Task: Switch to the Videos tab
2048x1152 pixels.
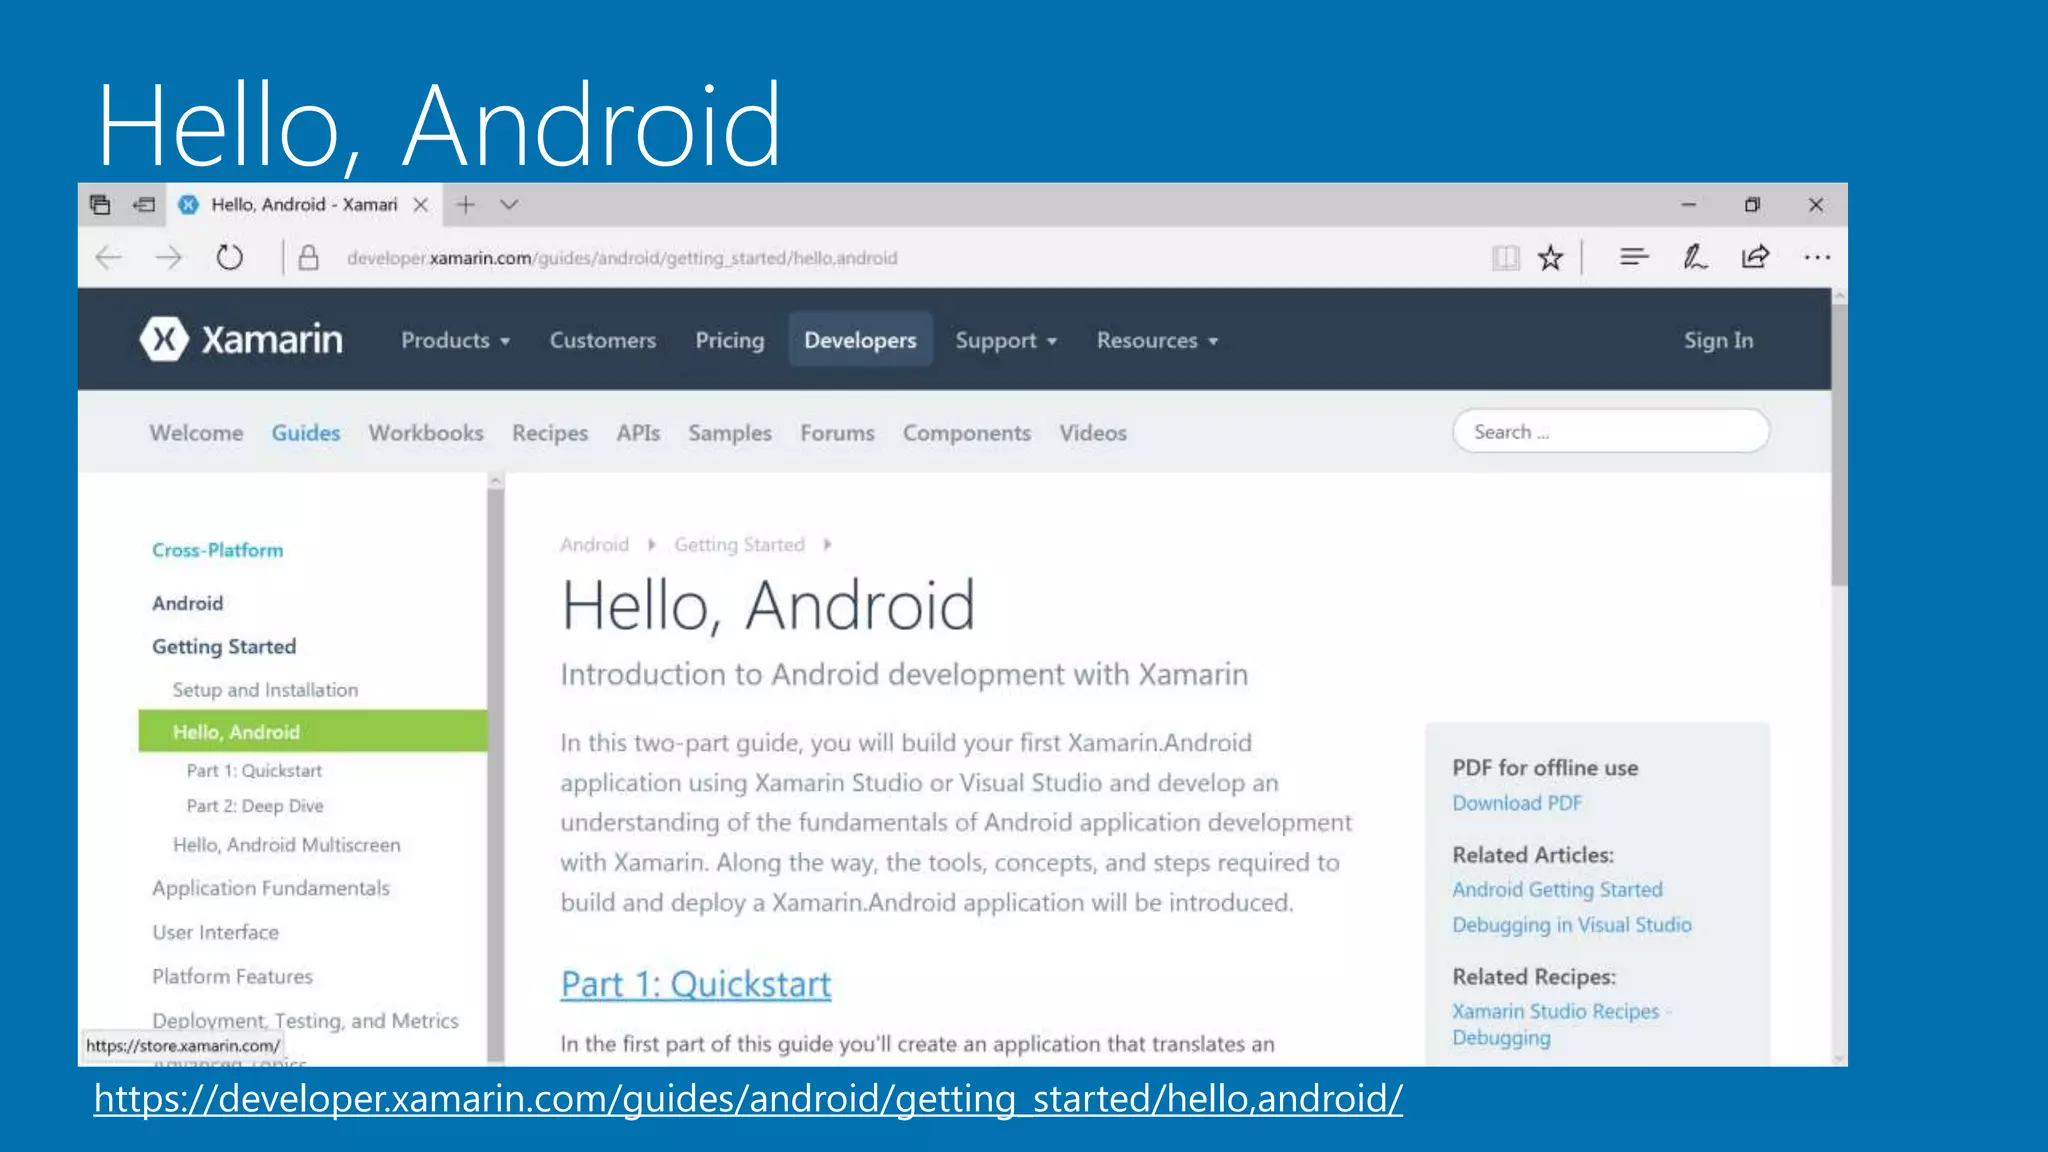Action: (x=1093, y=433)
